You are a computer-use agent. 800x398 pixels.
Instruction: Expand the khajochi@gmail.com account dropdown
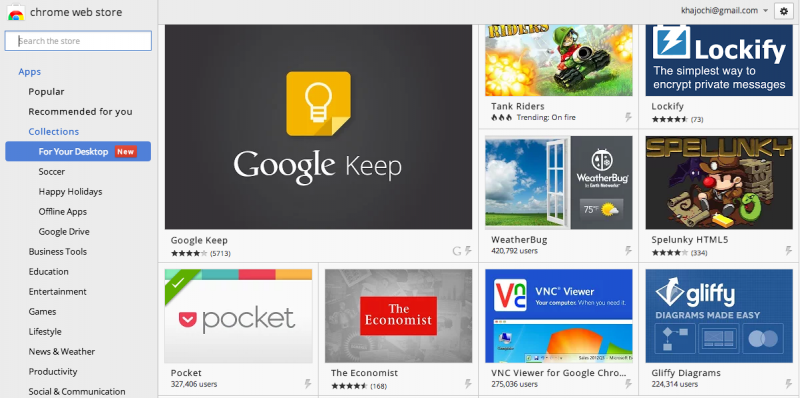click(x=724, y=10)
